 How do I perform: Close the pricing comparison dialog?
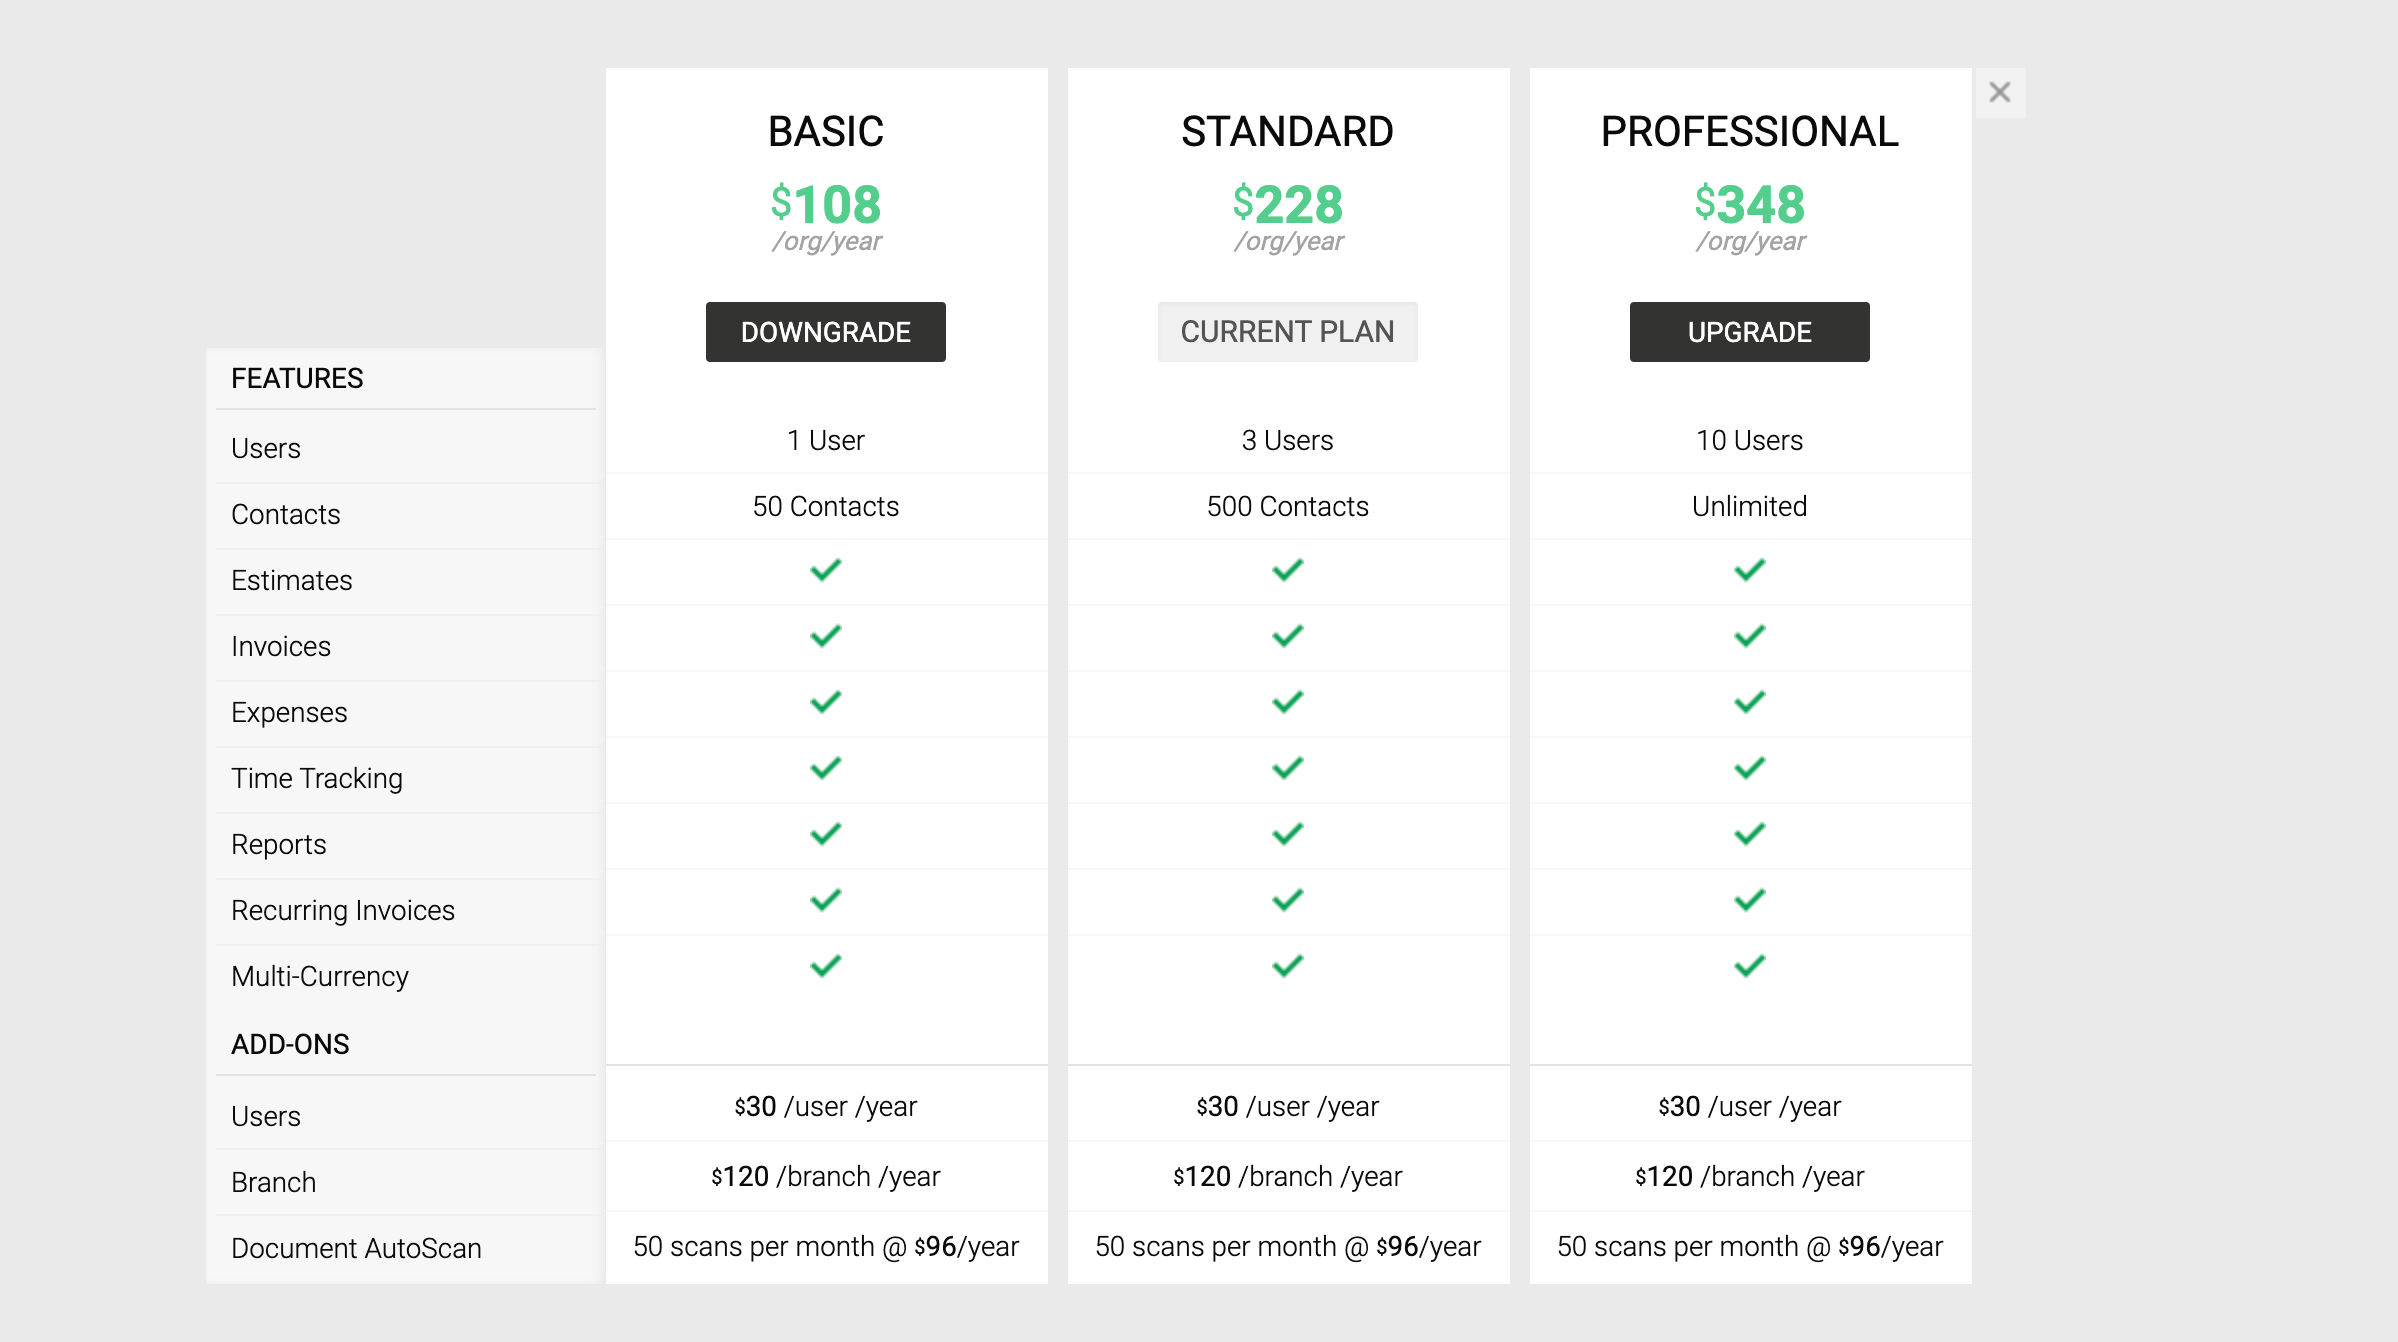tap(2001, 91)
